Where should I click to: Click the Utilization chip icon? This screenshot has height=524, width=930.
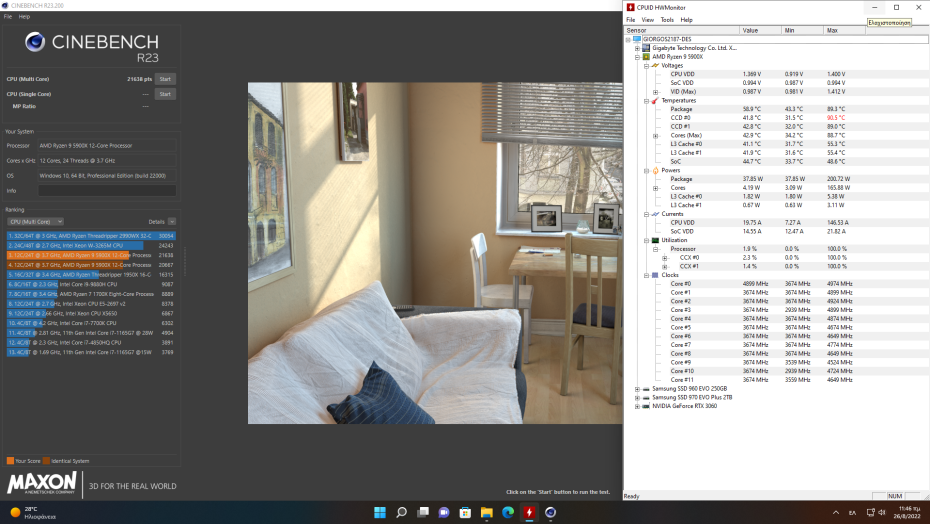pos(655,240)
